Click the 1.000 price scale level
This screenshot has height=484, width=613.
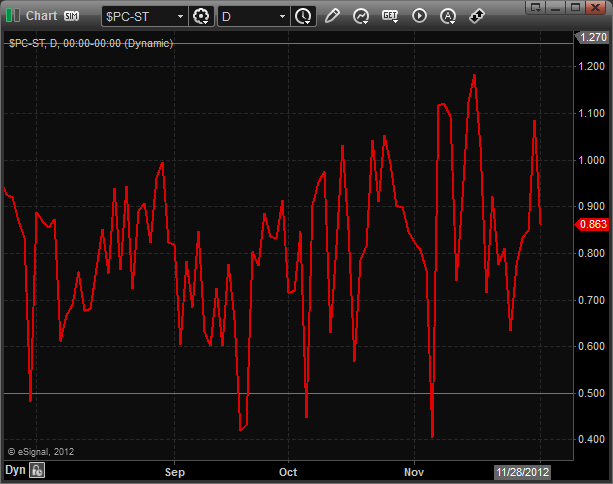pyautogui.click(x=592, y=160)
